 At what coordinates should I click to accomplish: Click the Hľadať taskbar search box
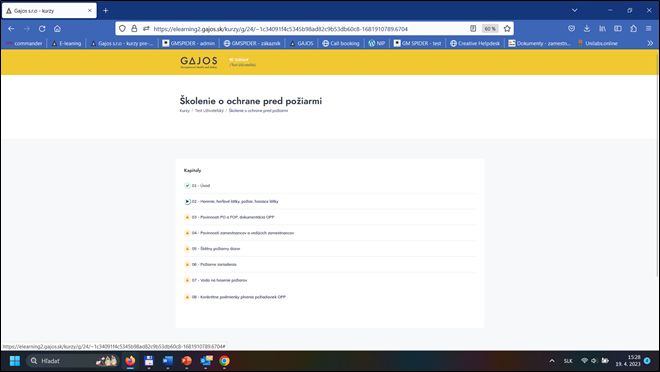[72, 361]
